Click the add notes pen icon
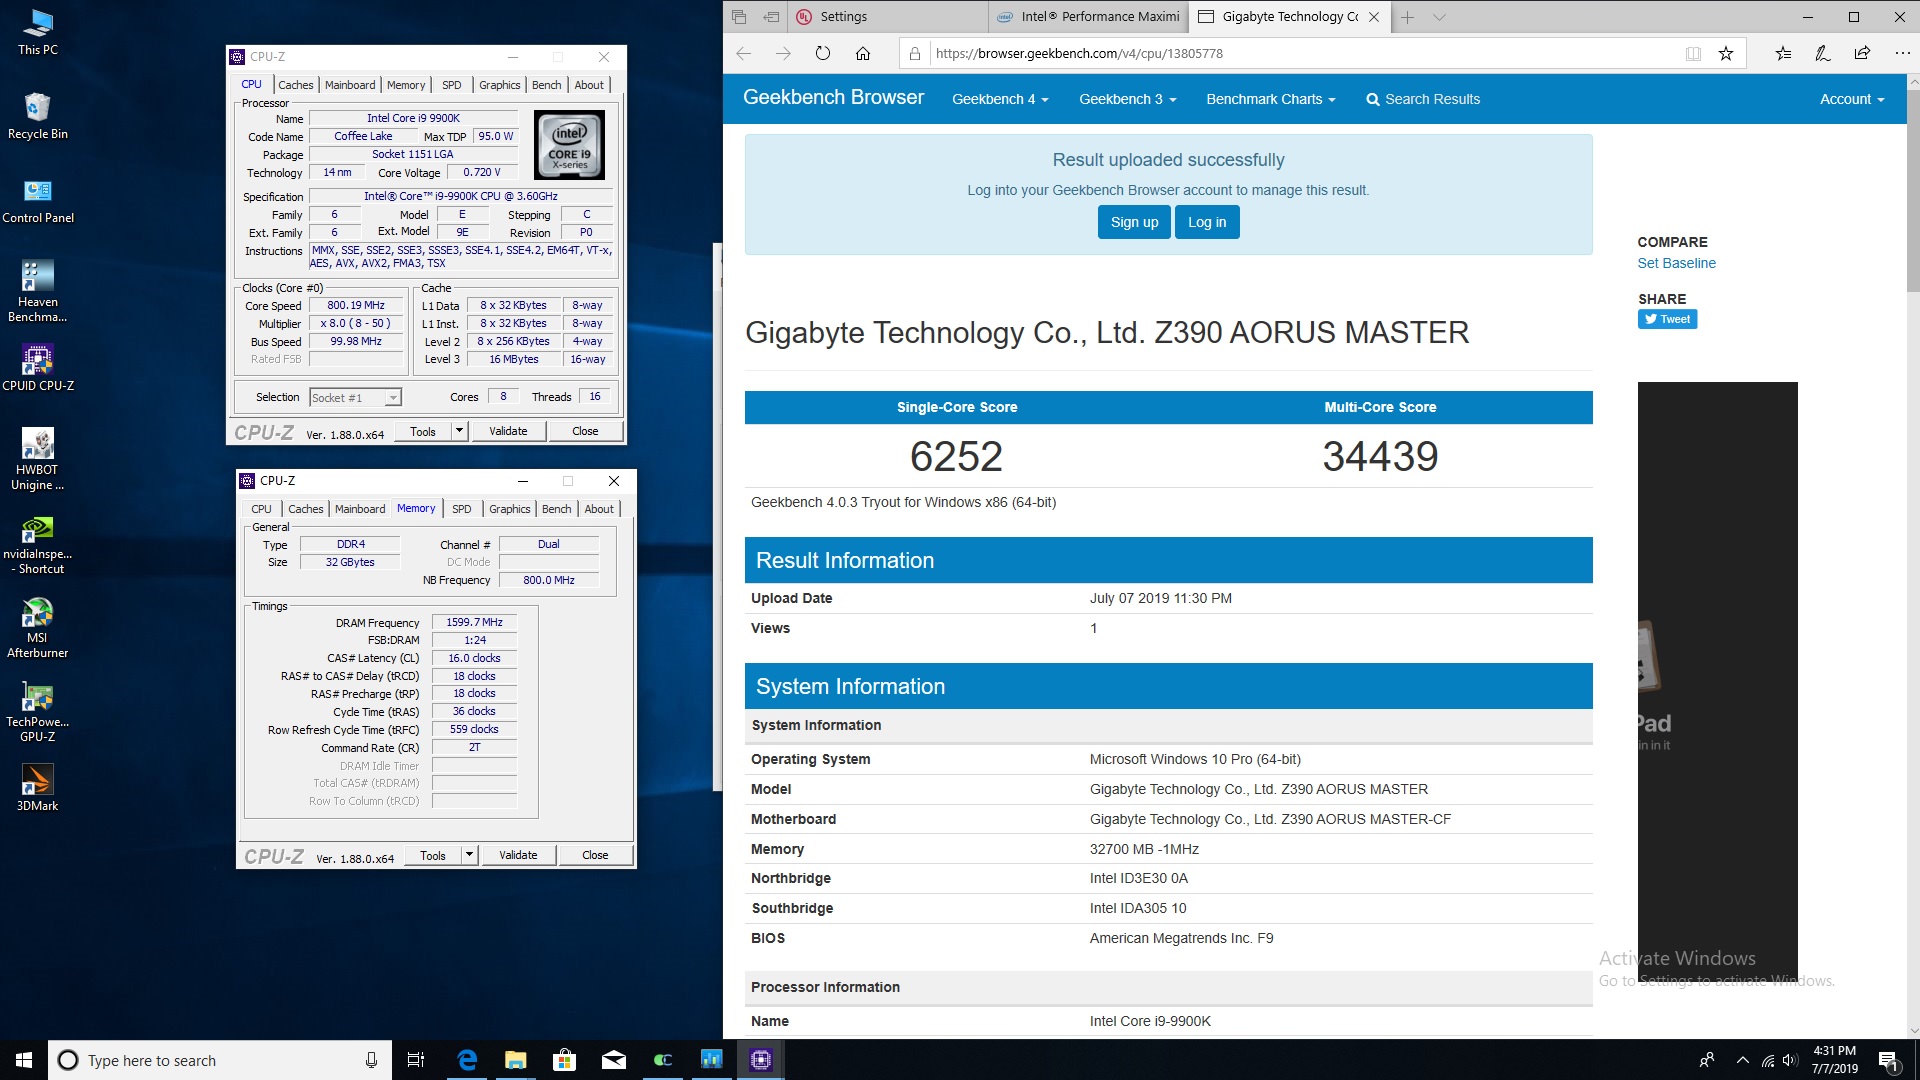 [x=1822, y=54]
